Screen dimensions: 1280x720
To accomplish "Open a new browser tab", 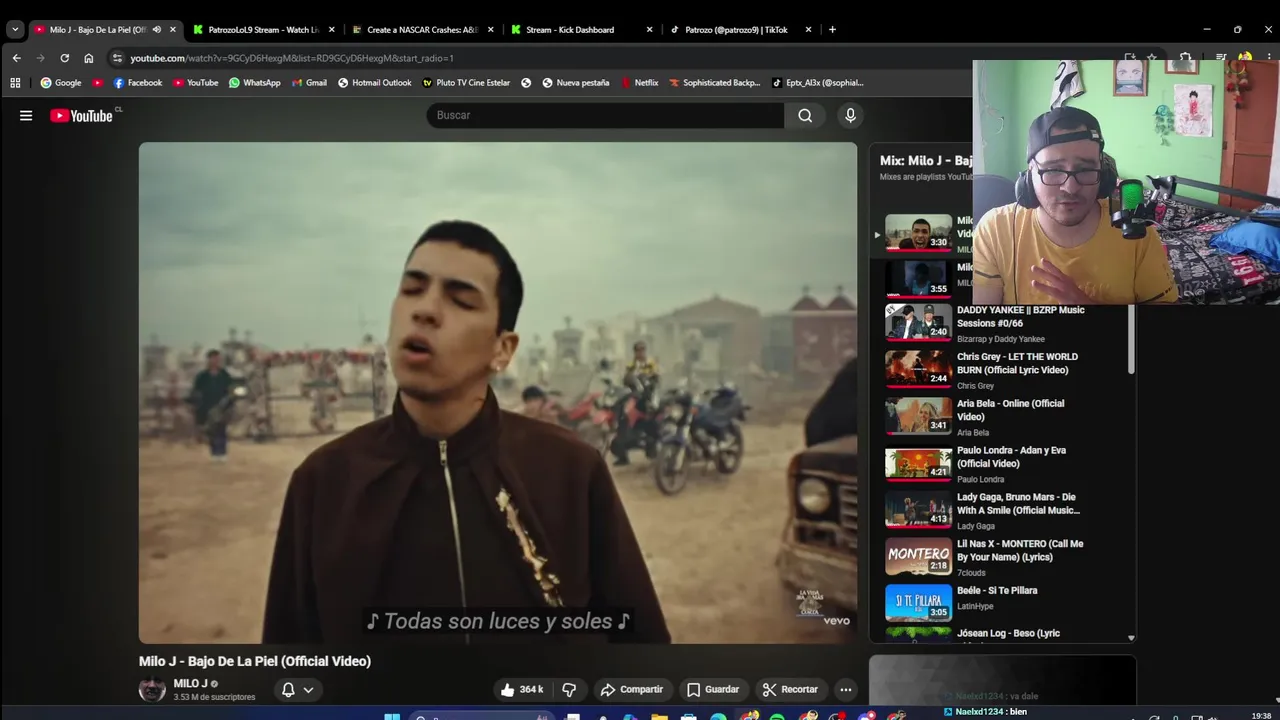I will (832, 30).
